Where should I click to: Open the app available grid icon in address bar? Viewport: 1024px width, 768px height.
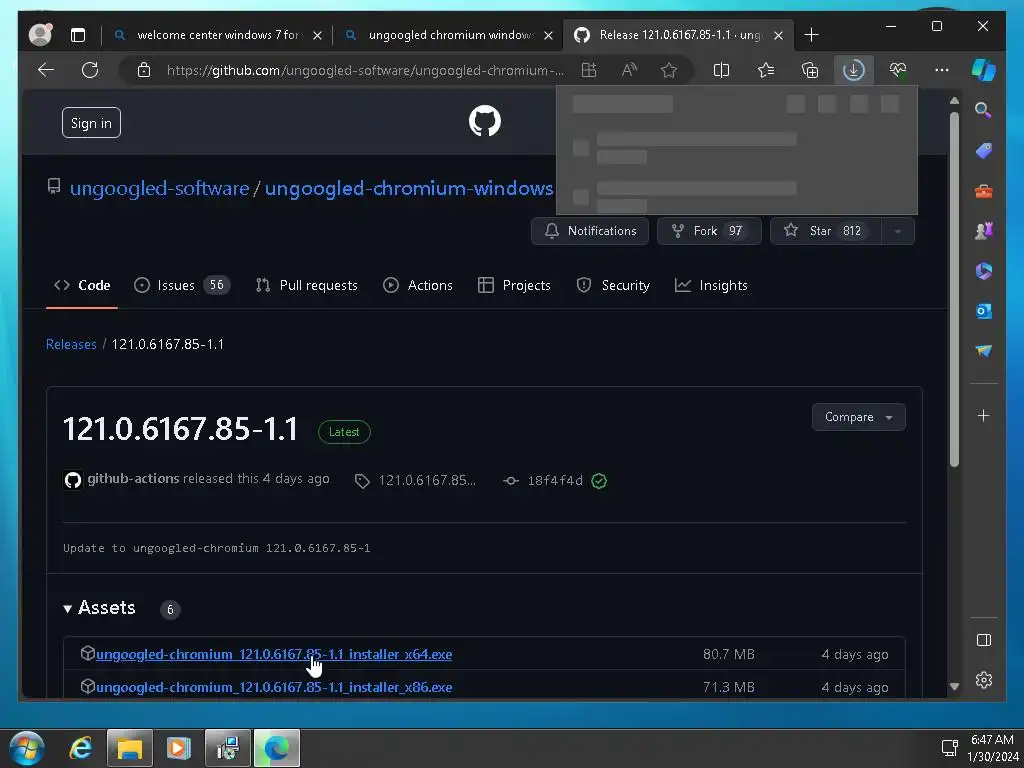pyautogui.click(x=589, y=71)
